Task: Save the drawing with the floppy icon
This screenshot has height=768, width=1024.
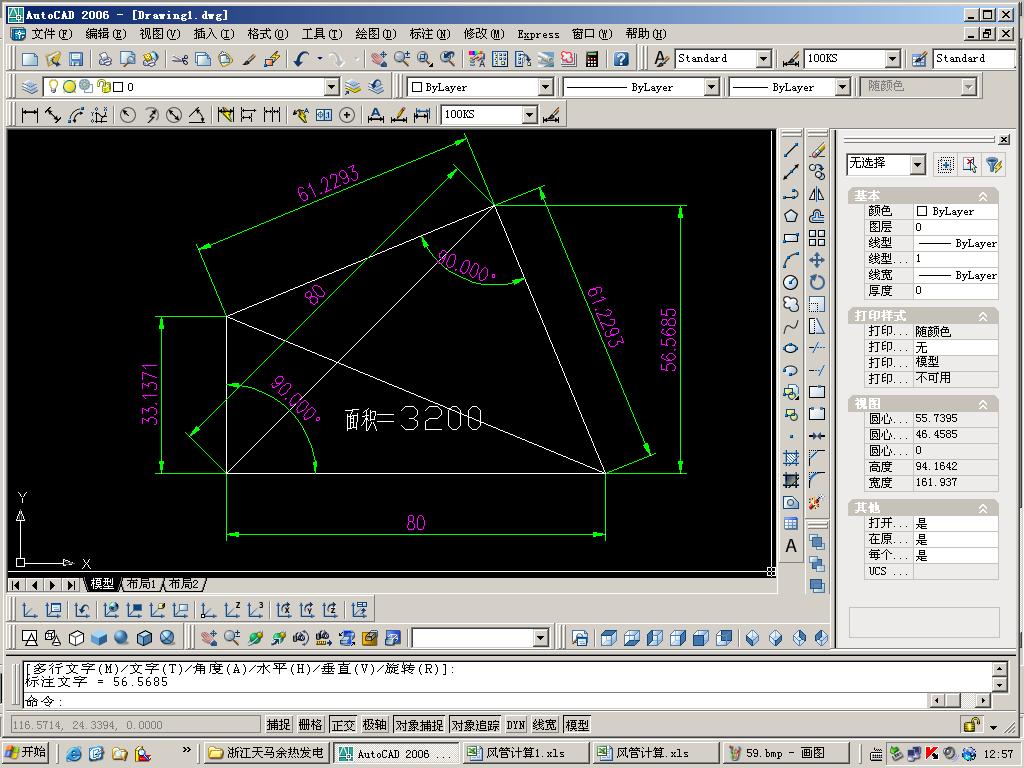Action: click(76, 59)
